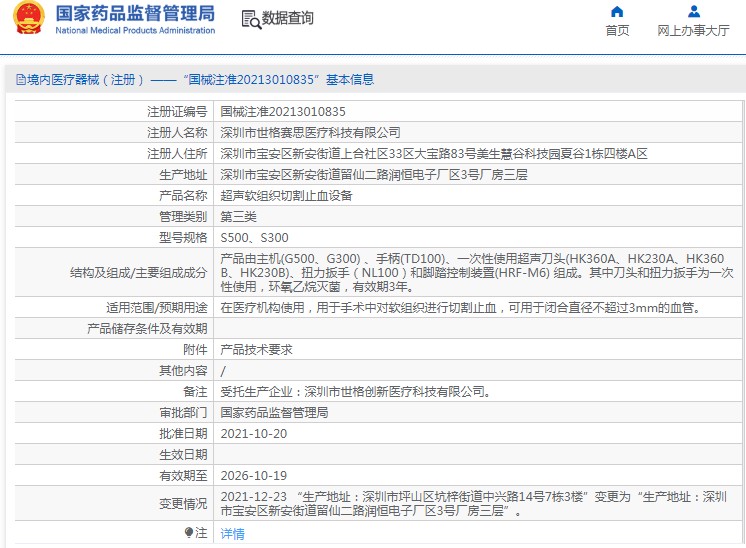Click the 注册证编号 label
Viewport: 746px width, 548px height.
(177, 112)
